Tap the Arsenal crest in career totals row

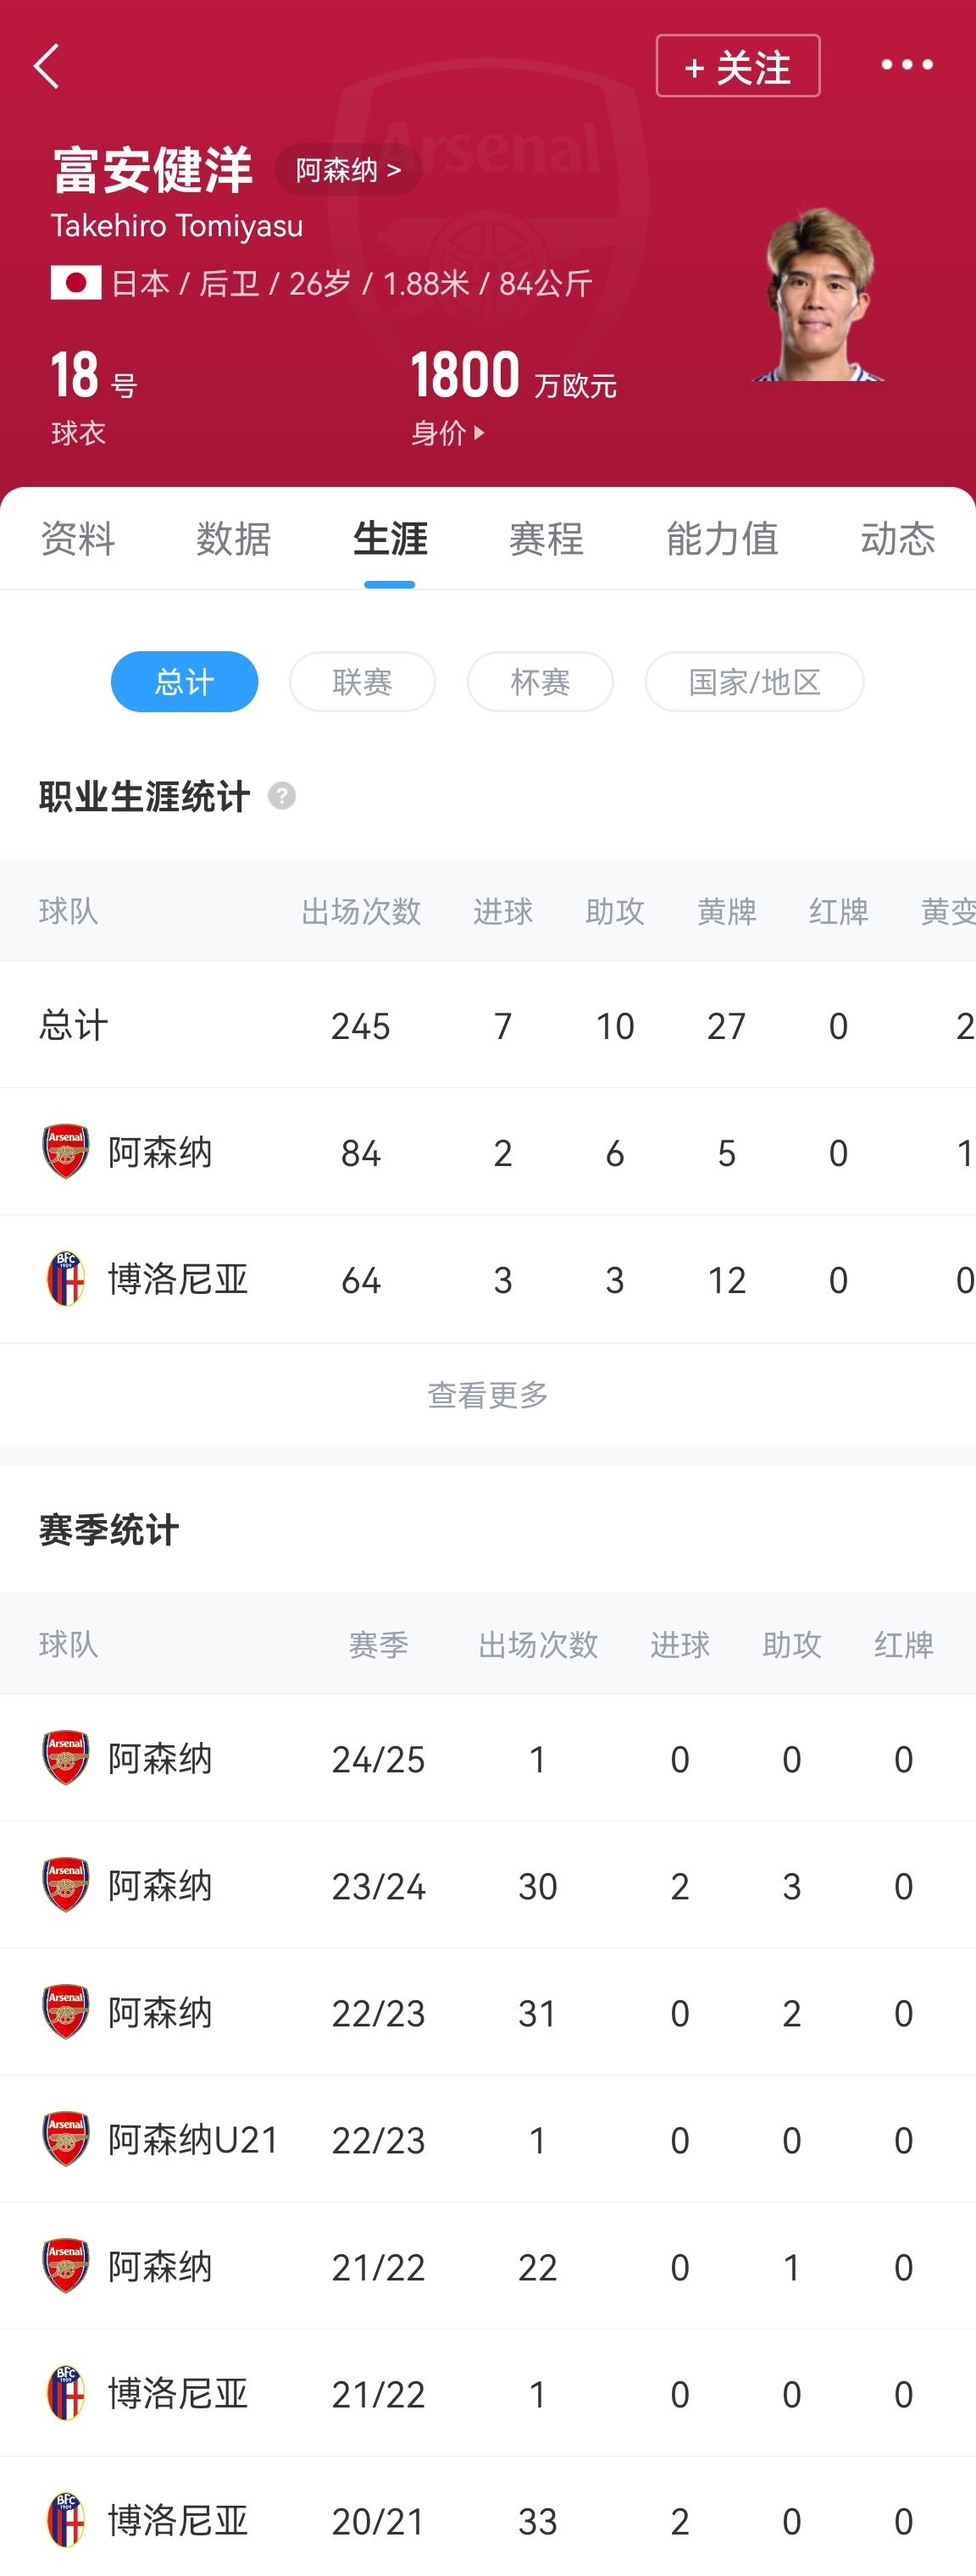(x=66, y=1152)
